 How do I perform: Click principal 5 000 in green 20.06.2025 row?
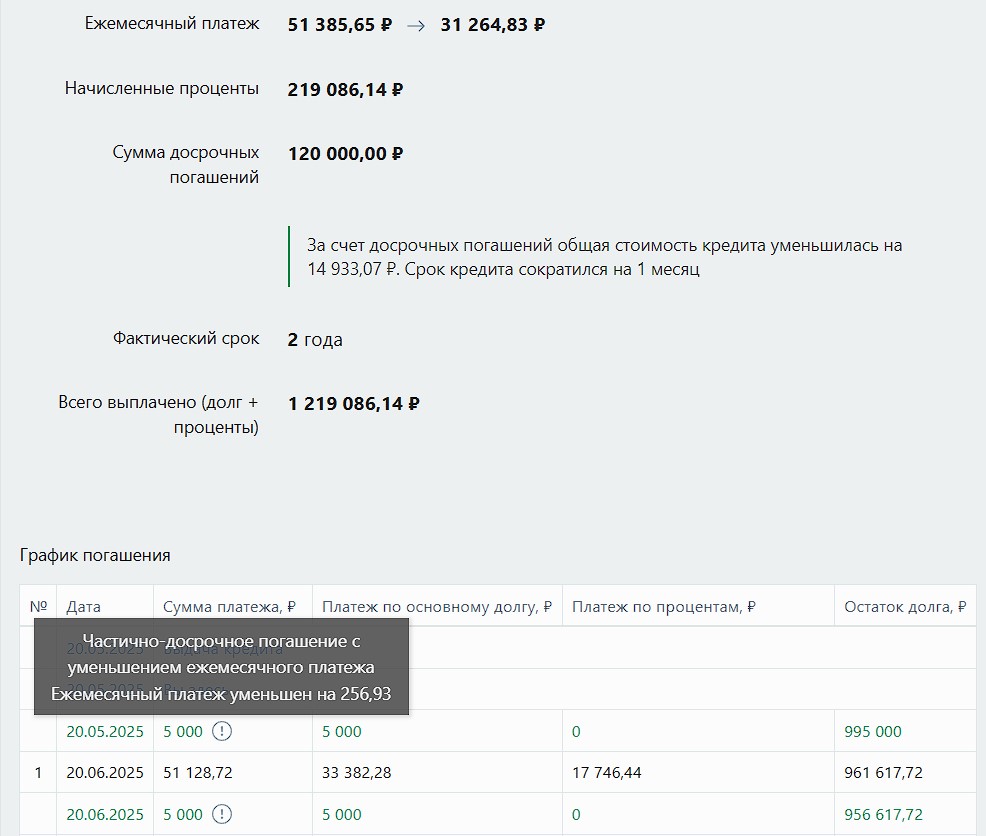[x=341, y=815]
